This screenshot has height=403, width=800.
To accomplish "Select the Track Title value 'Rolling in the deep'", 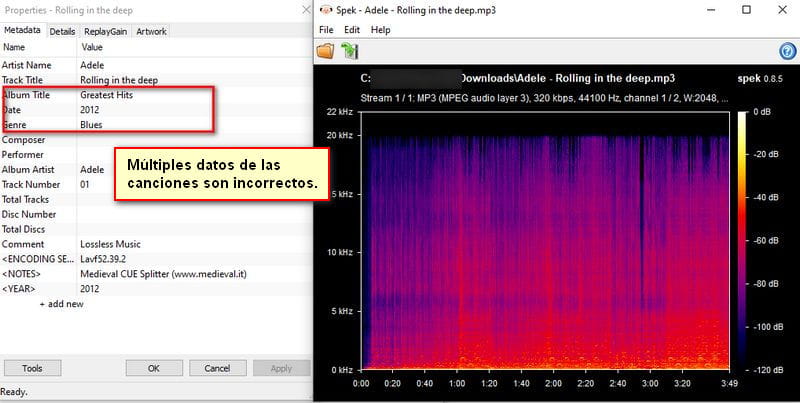I will point(119,80).
